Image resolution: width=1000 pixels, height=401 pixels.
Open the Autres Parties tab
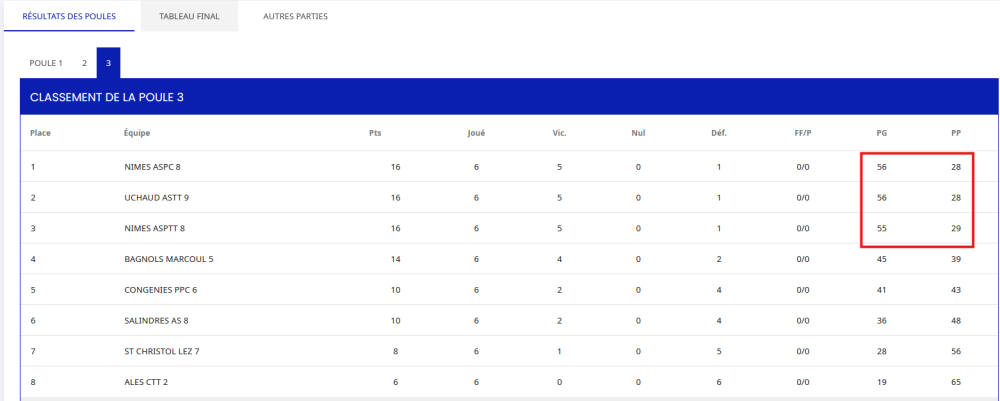click(295, 16)
